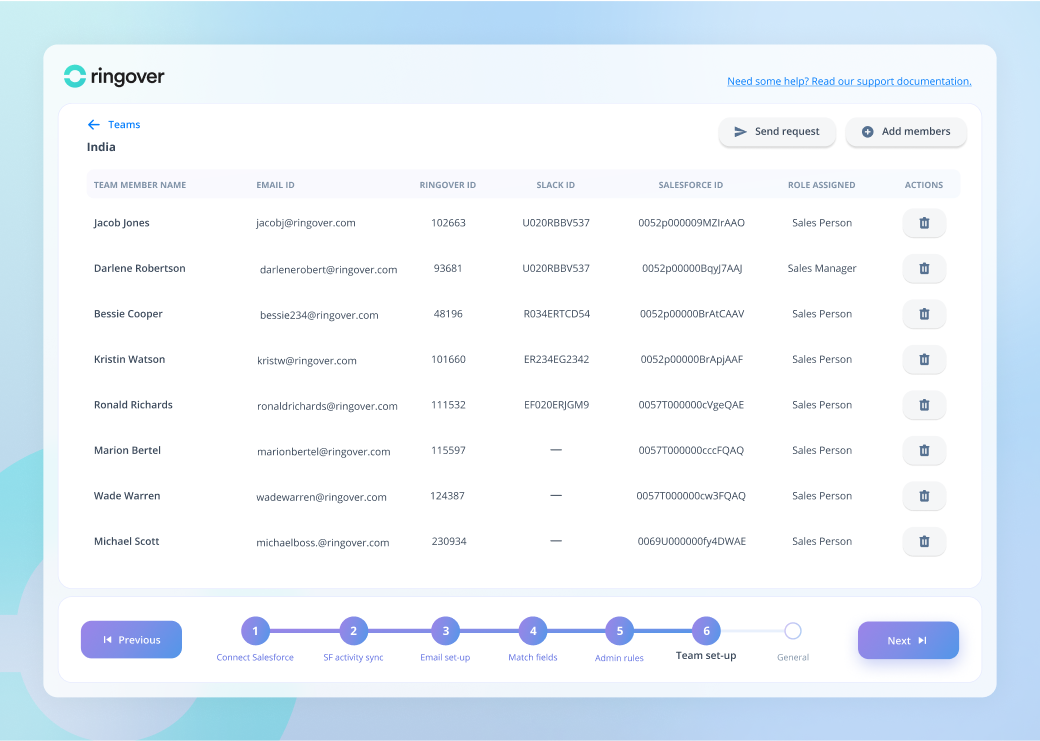
Task: Click the Ringover logo
Action: (x=114, y=76)
